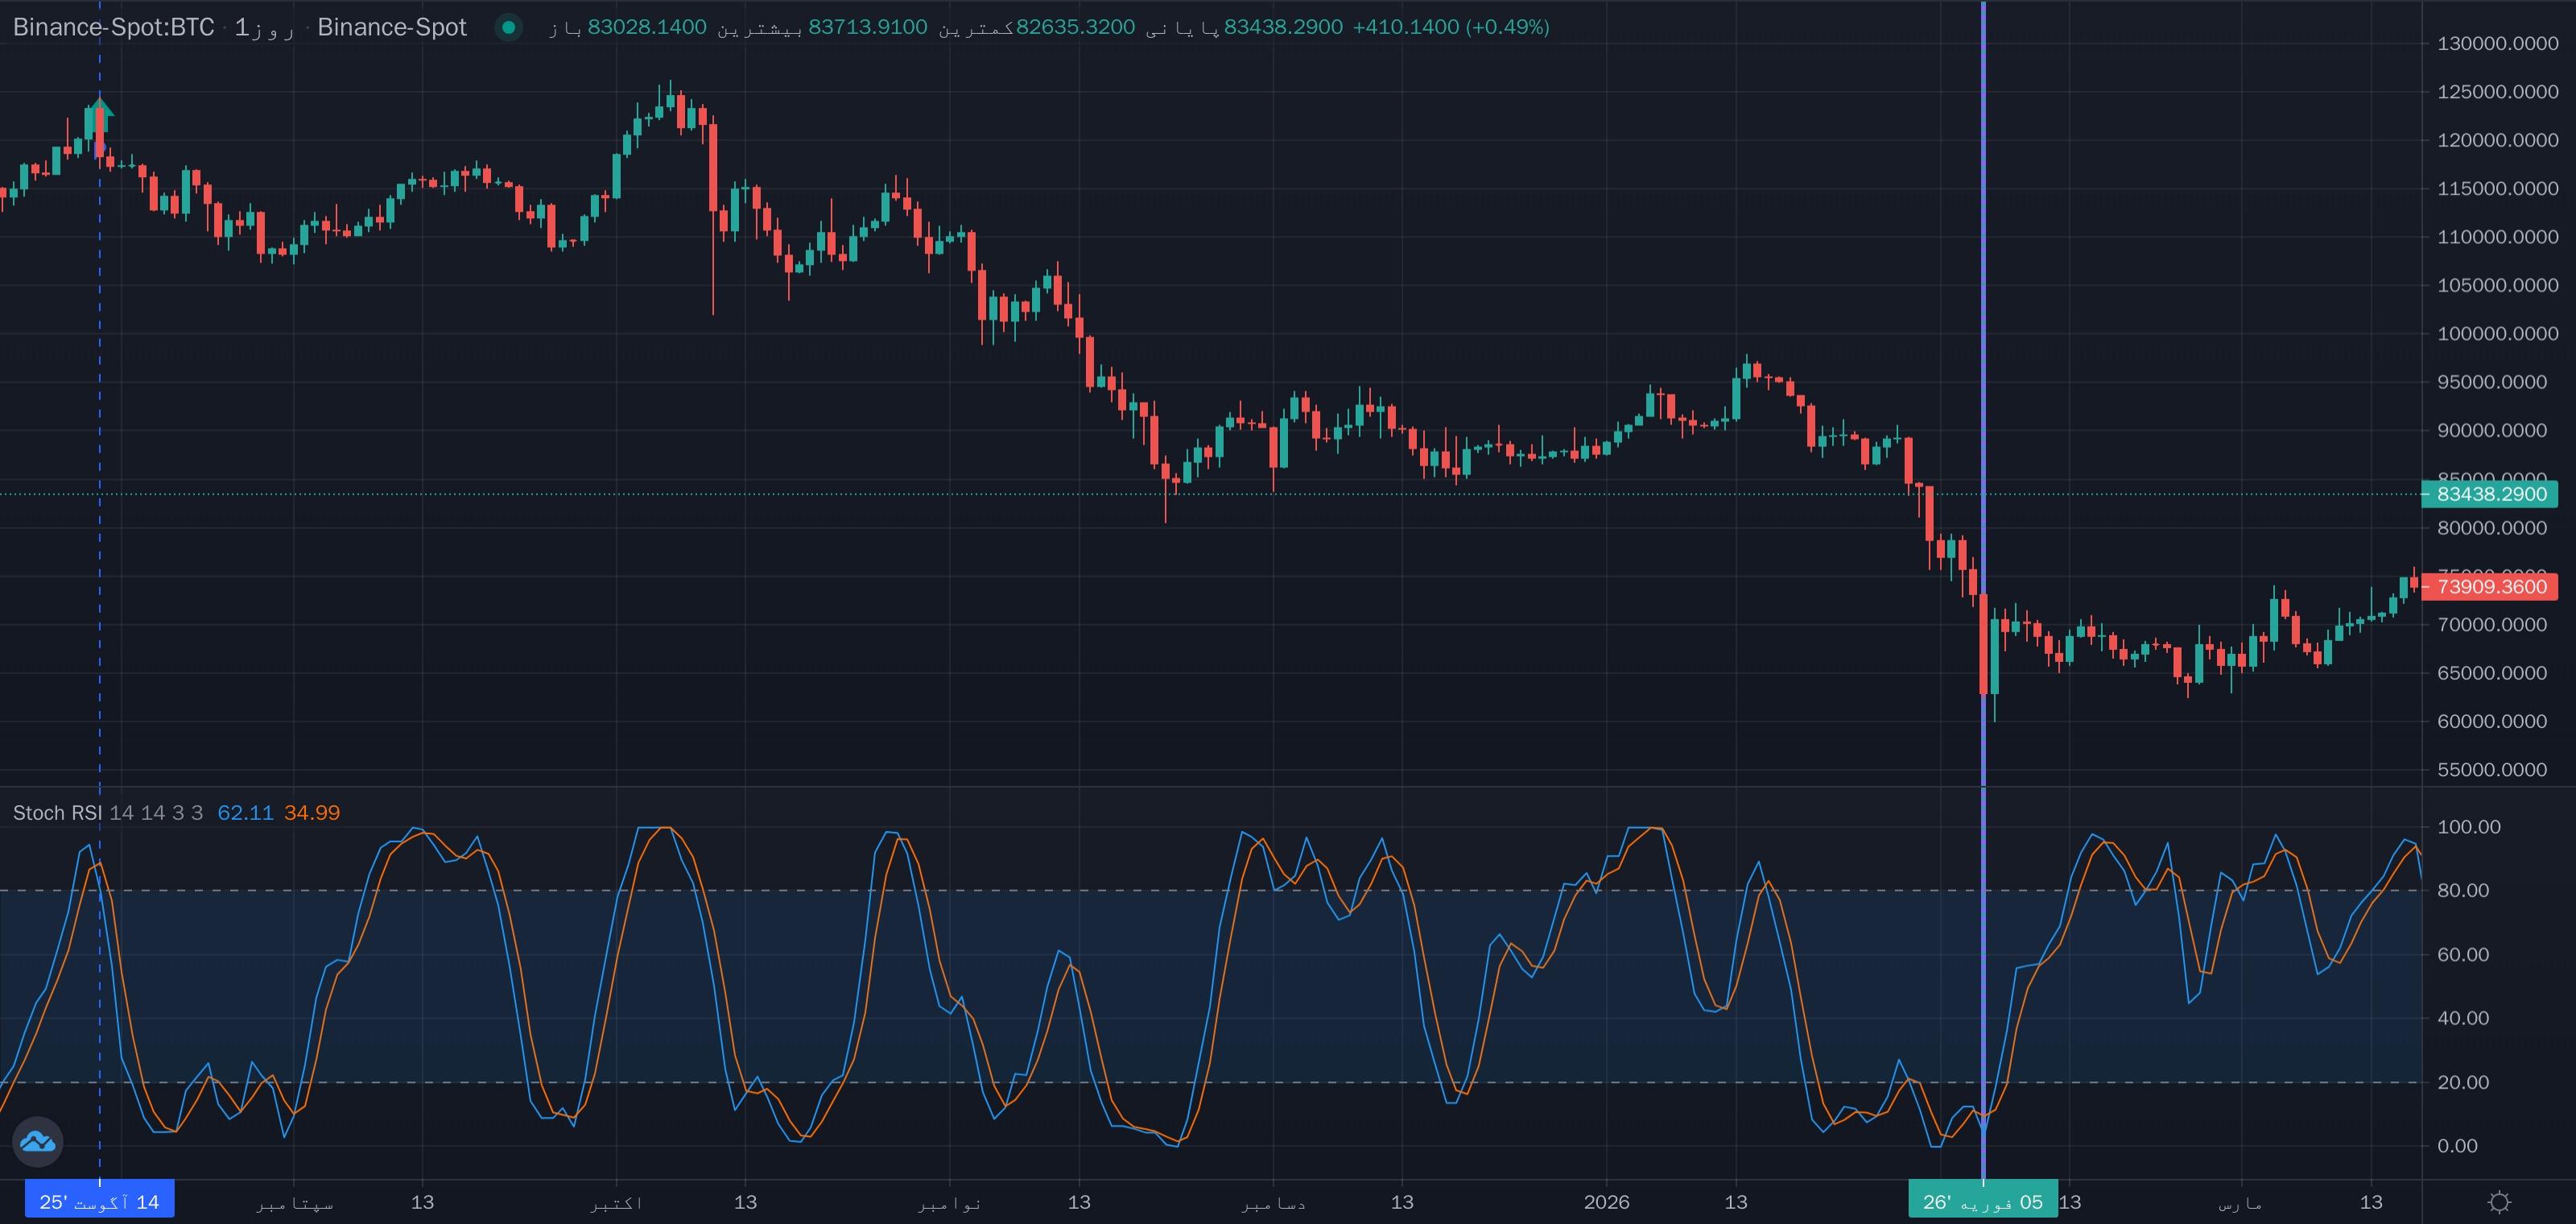The width and height of the screenshot is (2576, 1224).
Task: Click the 100.00 level on Stoch RSI axis
Action: [x=2468, y=827]
